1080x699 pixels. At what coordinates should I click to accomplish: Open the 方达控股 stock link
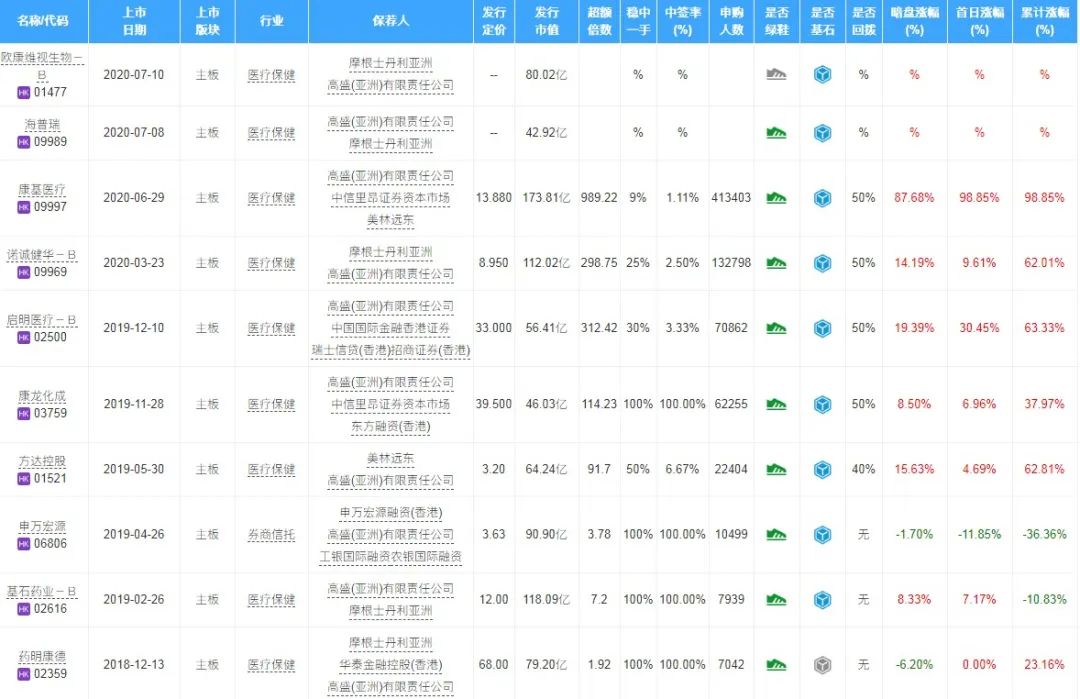[x=42, y=461]
